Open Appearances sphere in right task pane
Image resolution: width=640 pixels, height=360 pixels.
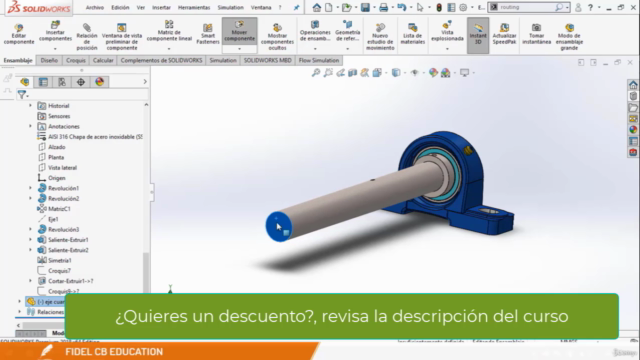633,130
